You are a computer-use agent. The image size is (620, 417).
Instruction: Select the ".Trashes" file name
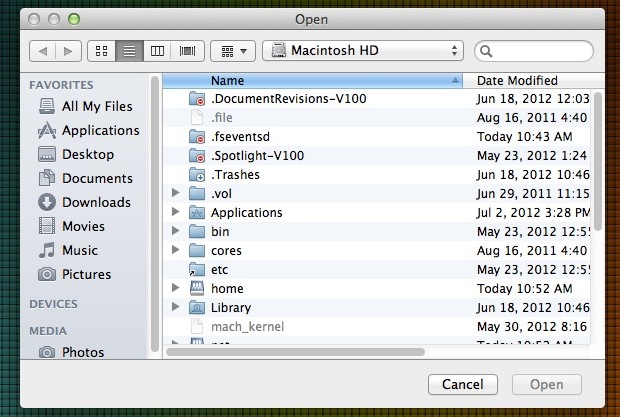click(235, 175)
